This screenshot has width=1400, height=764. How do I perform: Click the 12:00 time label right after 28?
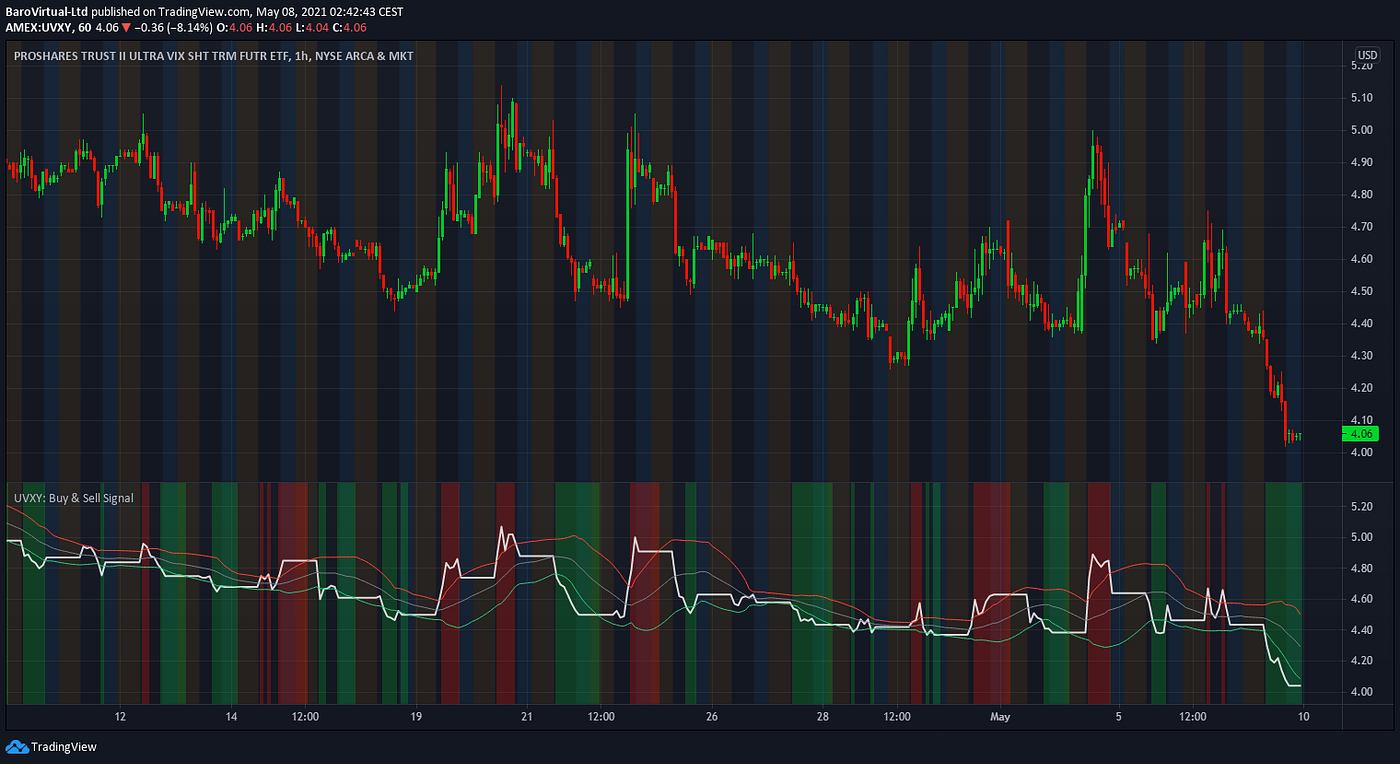[x=897, y=717]
